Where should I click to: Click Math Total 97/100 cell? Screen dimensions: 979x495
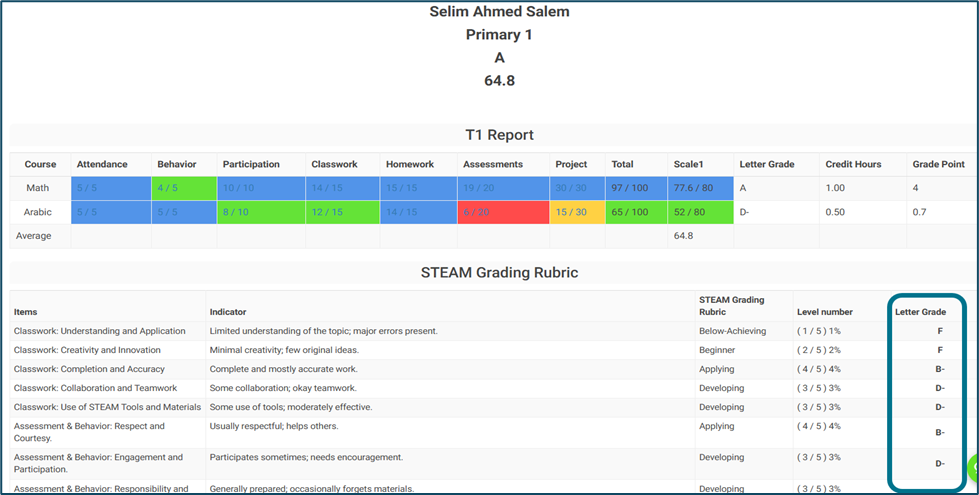coord(636,188)
